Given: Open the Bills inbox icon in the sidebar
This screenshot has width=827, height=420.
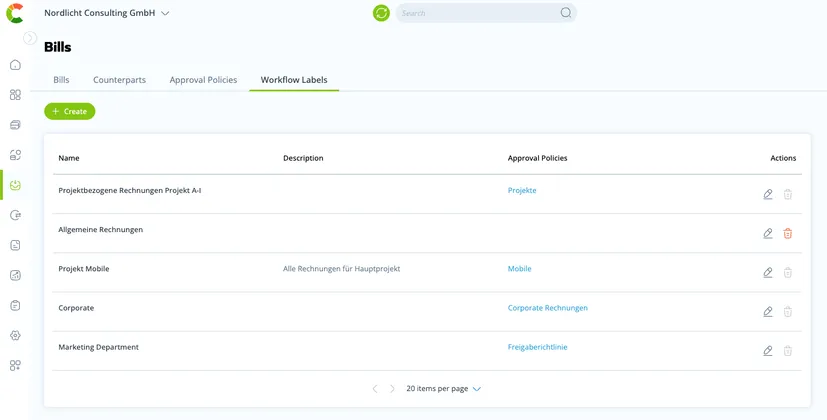Looking at the screenshot, I should click(x=15, y=185).
